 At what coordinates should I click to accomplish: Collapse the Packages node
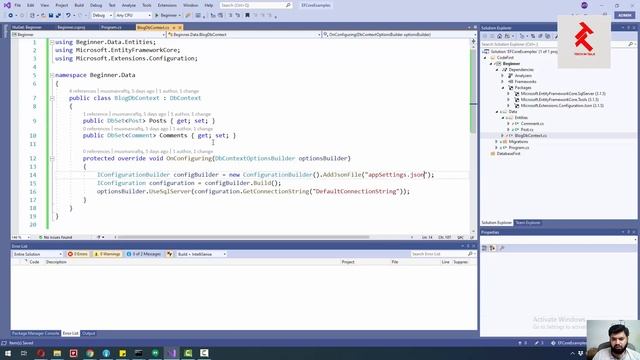(x=503, y=88)
